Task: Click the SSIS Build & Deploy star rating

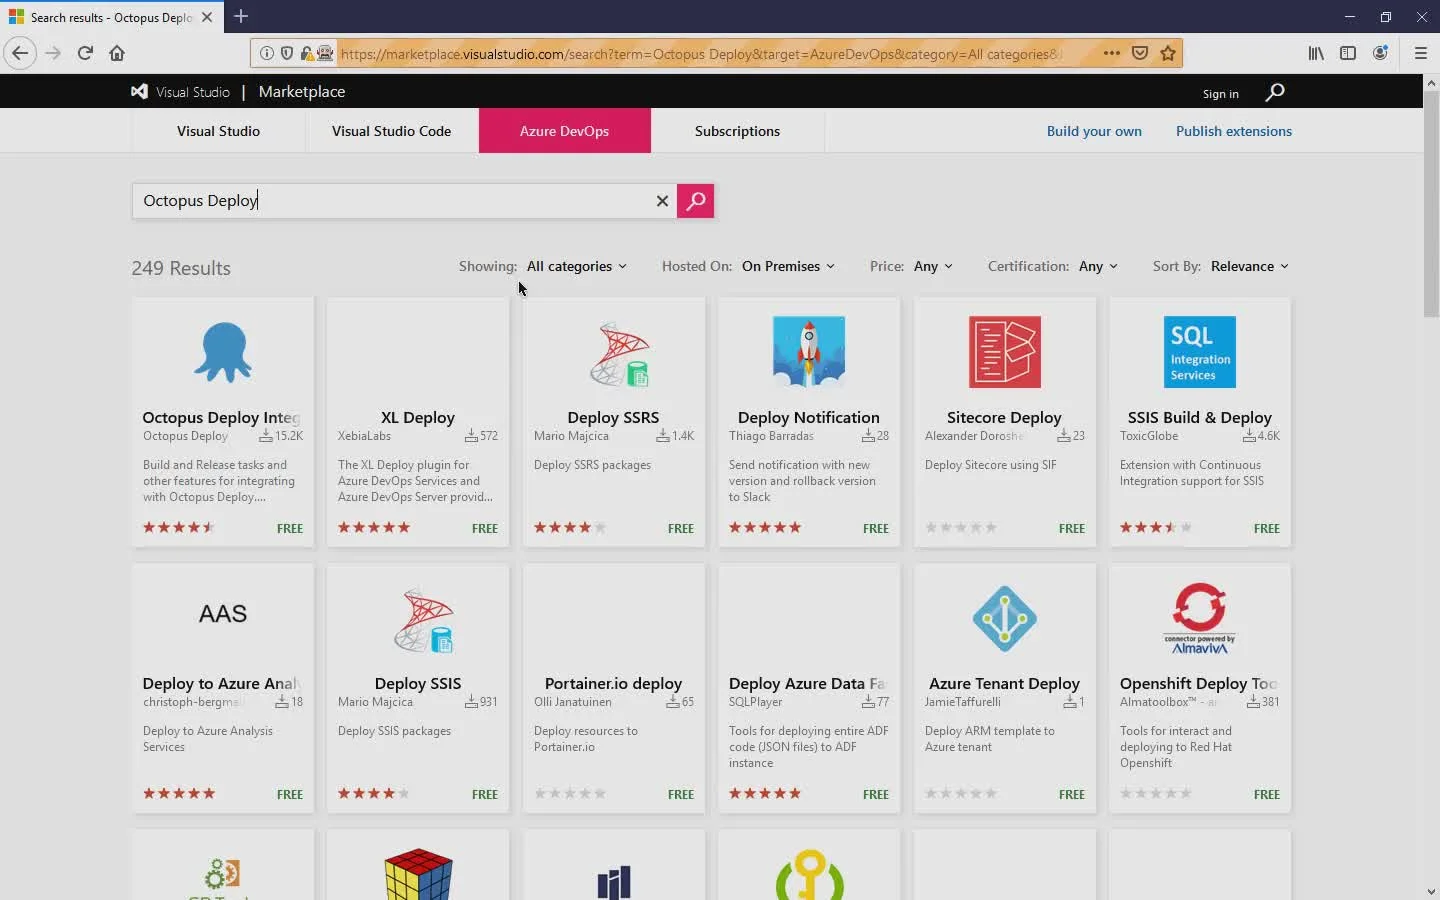Action: point(1156,528)
